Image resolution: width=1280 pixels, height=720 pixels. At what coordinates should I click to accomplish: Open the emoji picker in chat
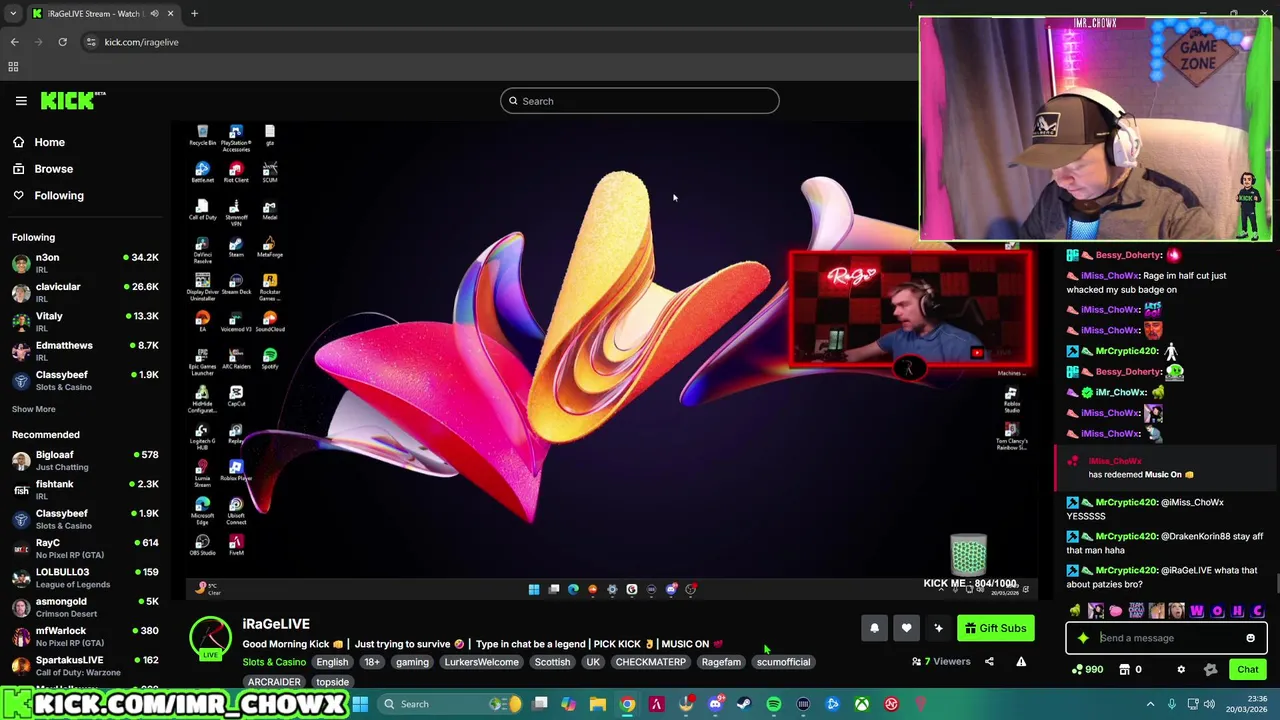point(1250,638)
